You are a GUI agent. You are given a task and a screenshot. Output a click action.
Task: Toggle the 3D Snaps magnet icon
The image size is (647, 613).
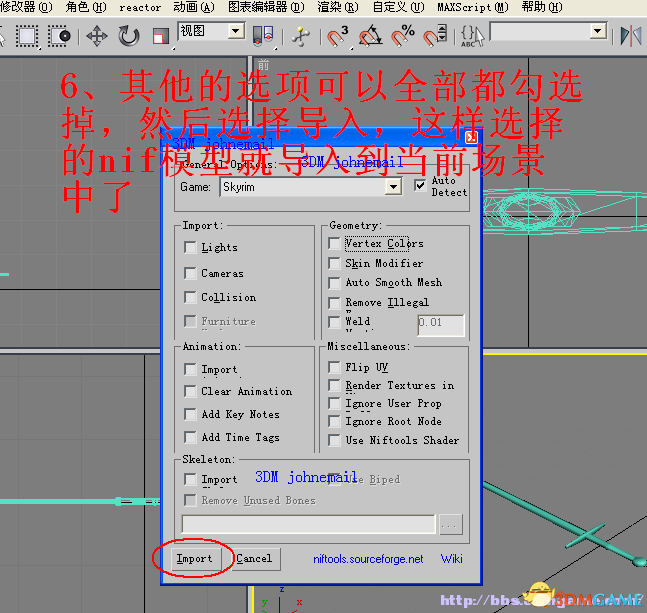click(338, 36)
